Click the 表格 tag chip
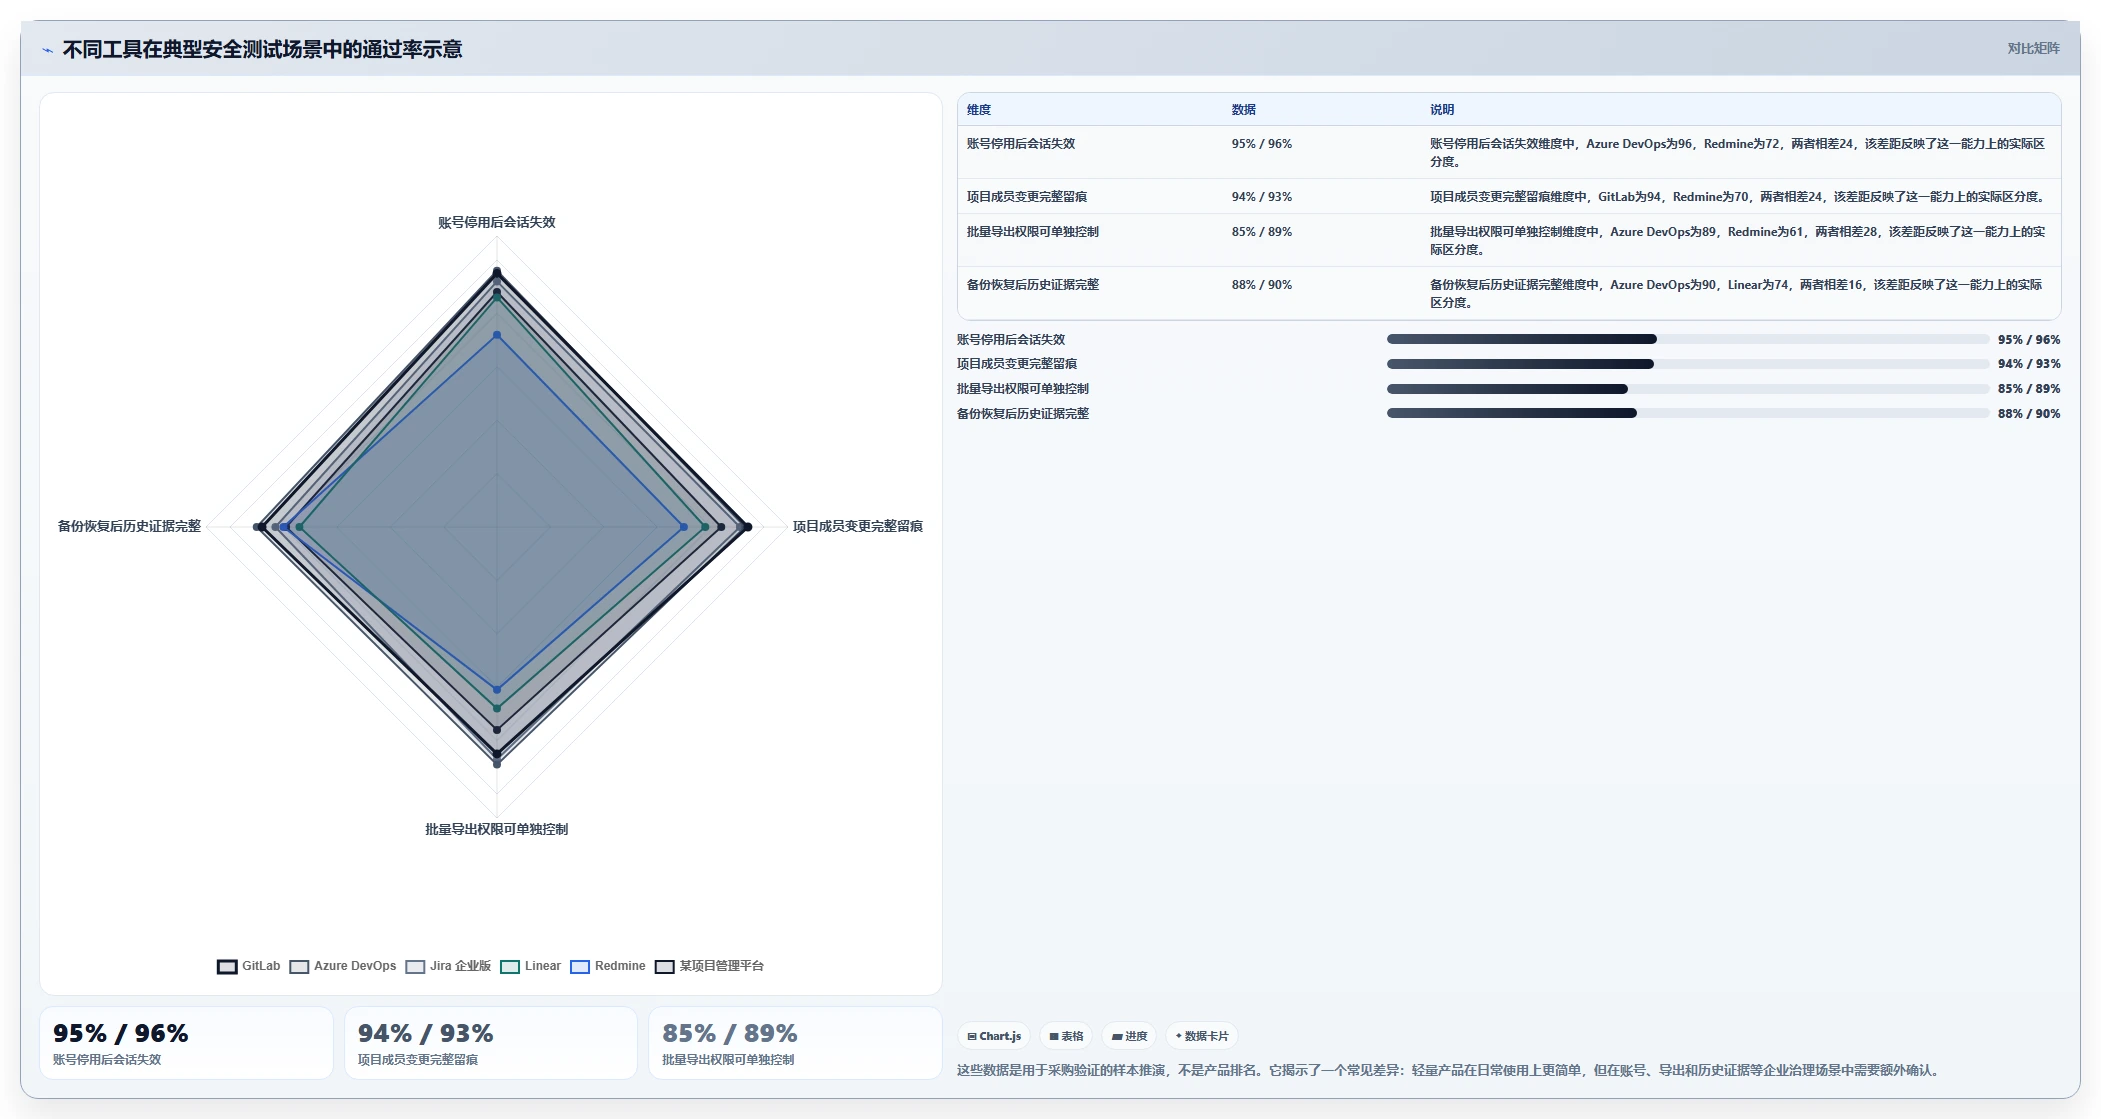Viewport: 2101px width, 1119px height. [x=1066, y=1036]
